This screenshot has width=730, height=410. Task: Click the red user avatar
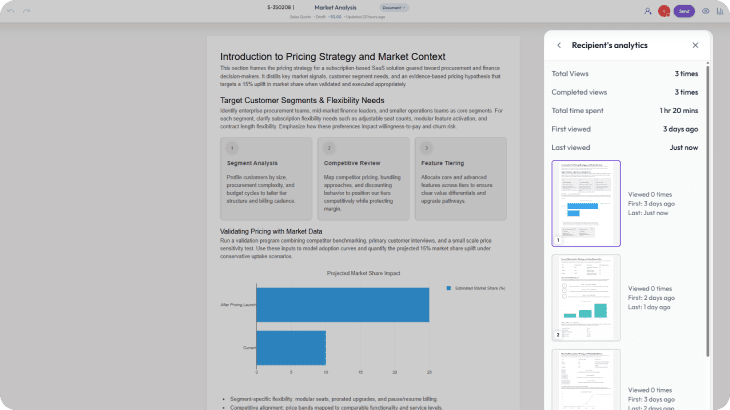(x=664, y=11)
